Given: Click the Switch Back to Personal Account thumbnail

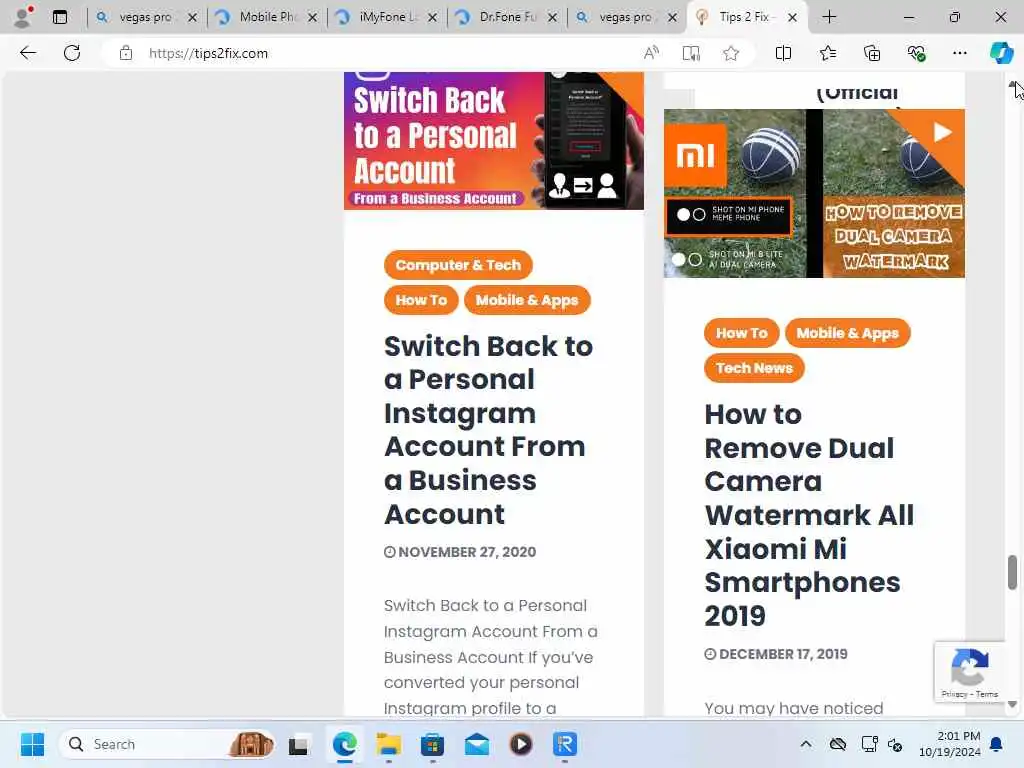Looking at the screenshot, I should click(x=494, y=140).
